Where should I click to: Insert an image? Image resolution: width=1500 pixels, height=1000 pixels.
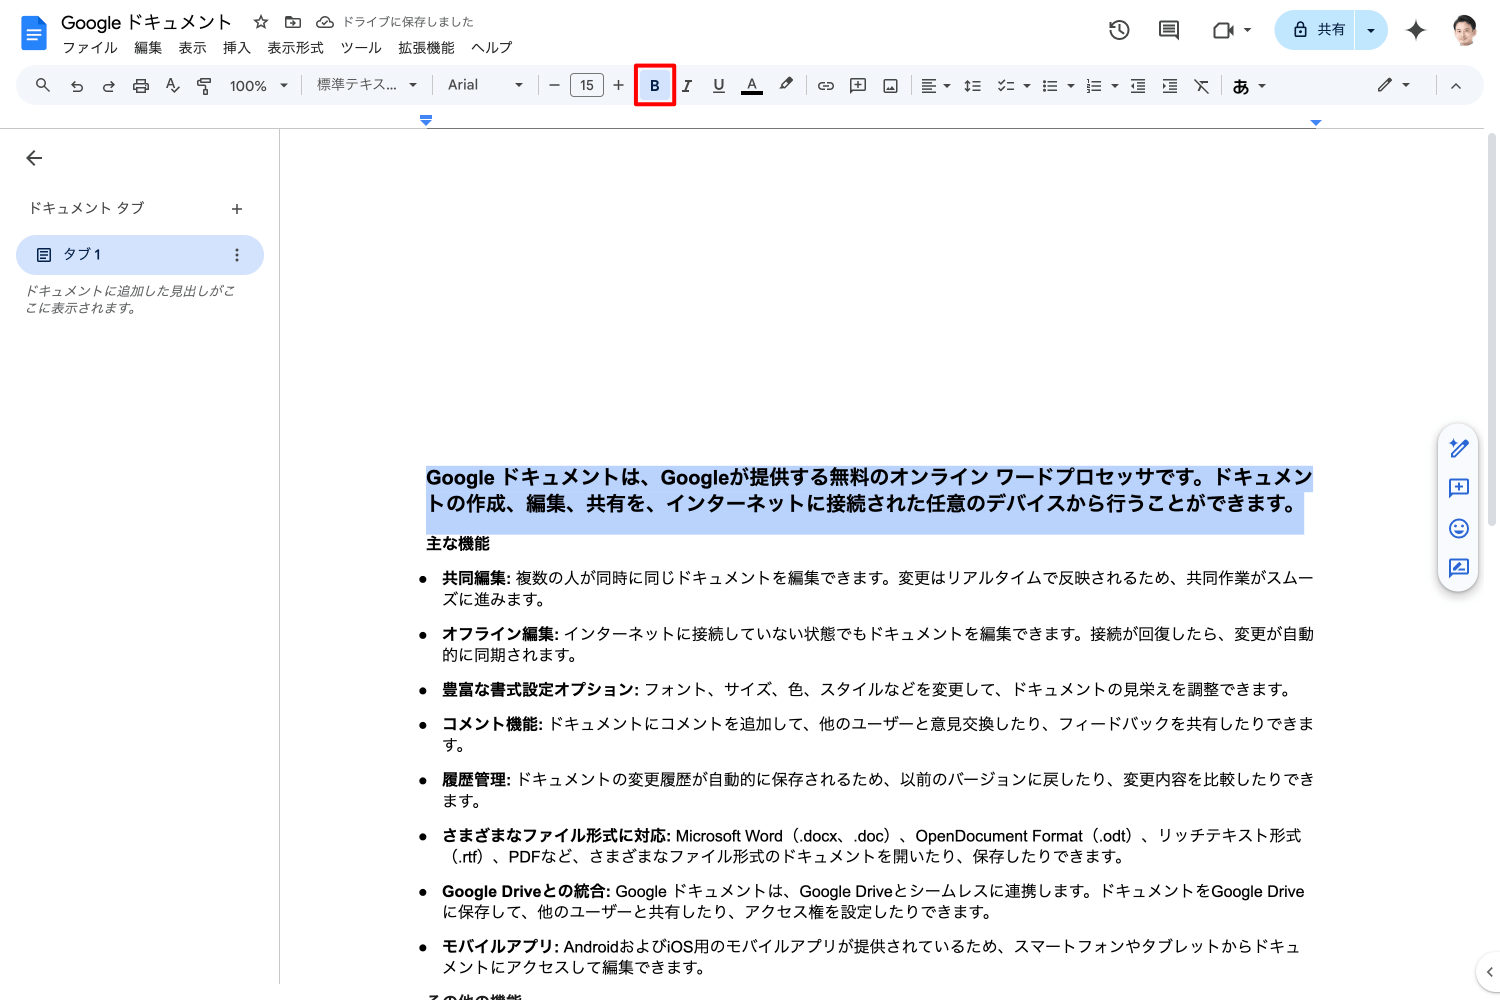pos(890,86)
